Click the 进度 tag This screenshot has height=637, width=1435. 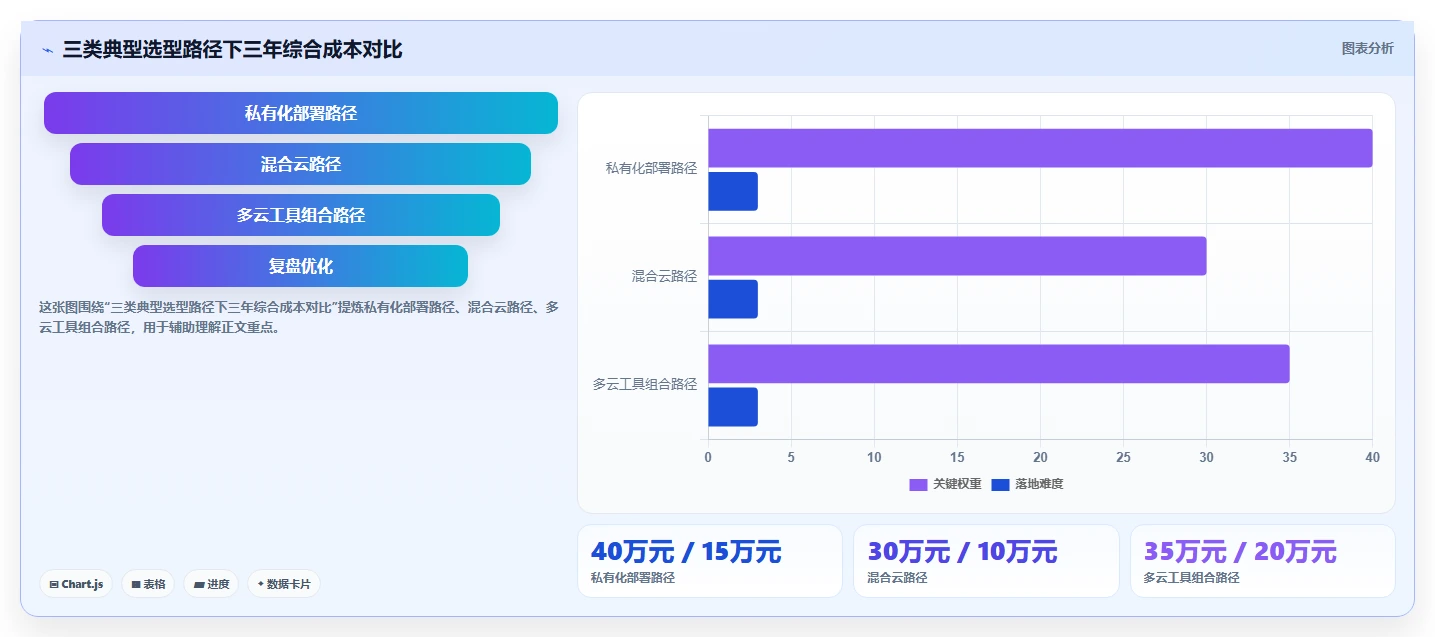[211, 584]
